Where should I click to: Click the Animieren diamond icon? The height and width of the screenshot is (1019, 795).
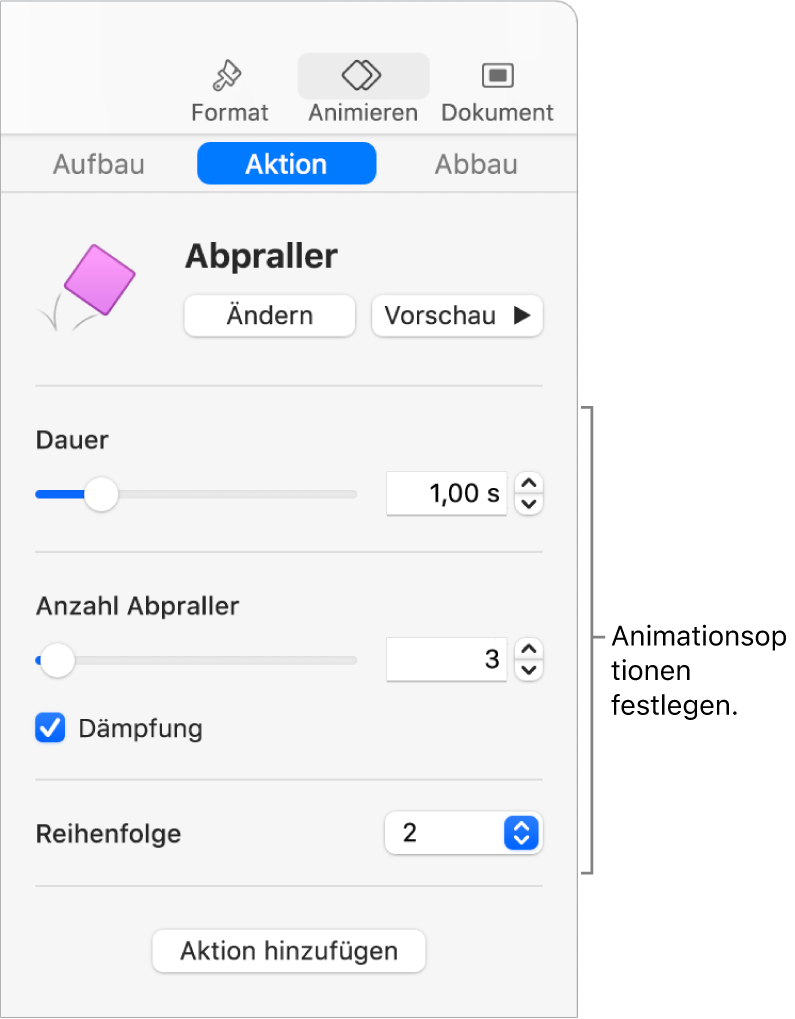pyautogui.click(x=363, y=75)
